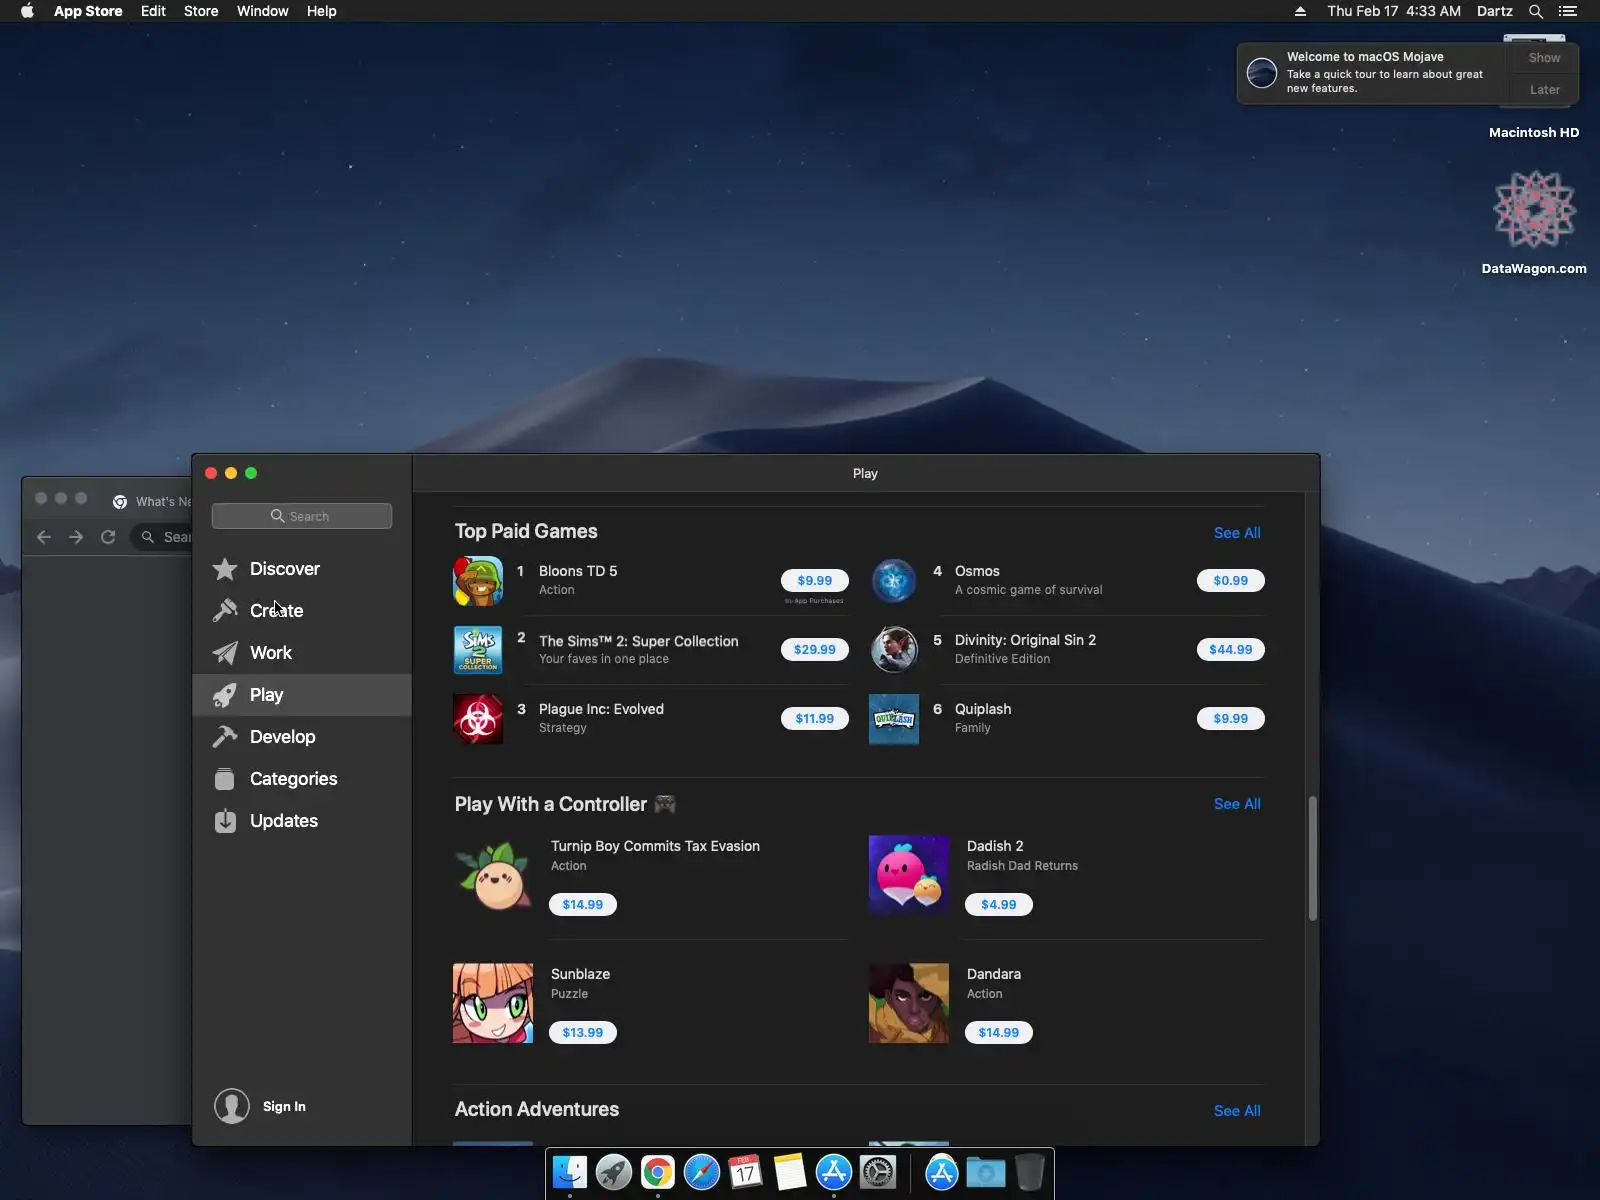Open the Dadish 2 game artwork
1600x1200 pixels.
(909, 876)
